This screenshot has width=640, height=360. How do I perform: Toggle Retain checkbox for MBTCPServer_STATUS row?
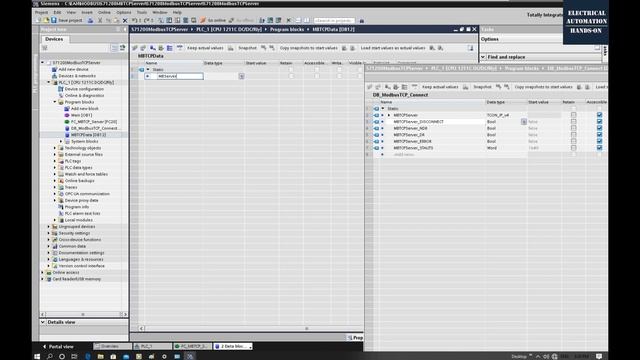(573, 148)
